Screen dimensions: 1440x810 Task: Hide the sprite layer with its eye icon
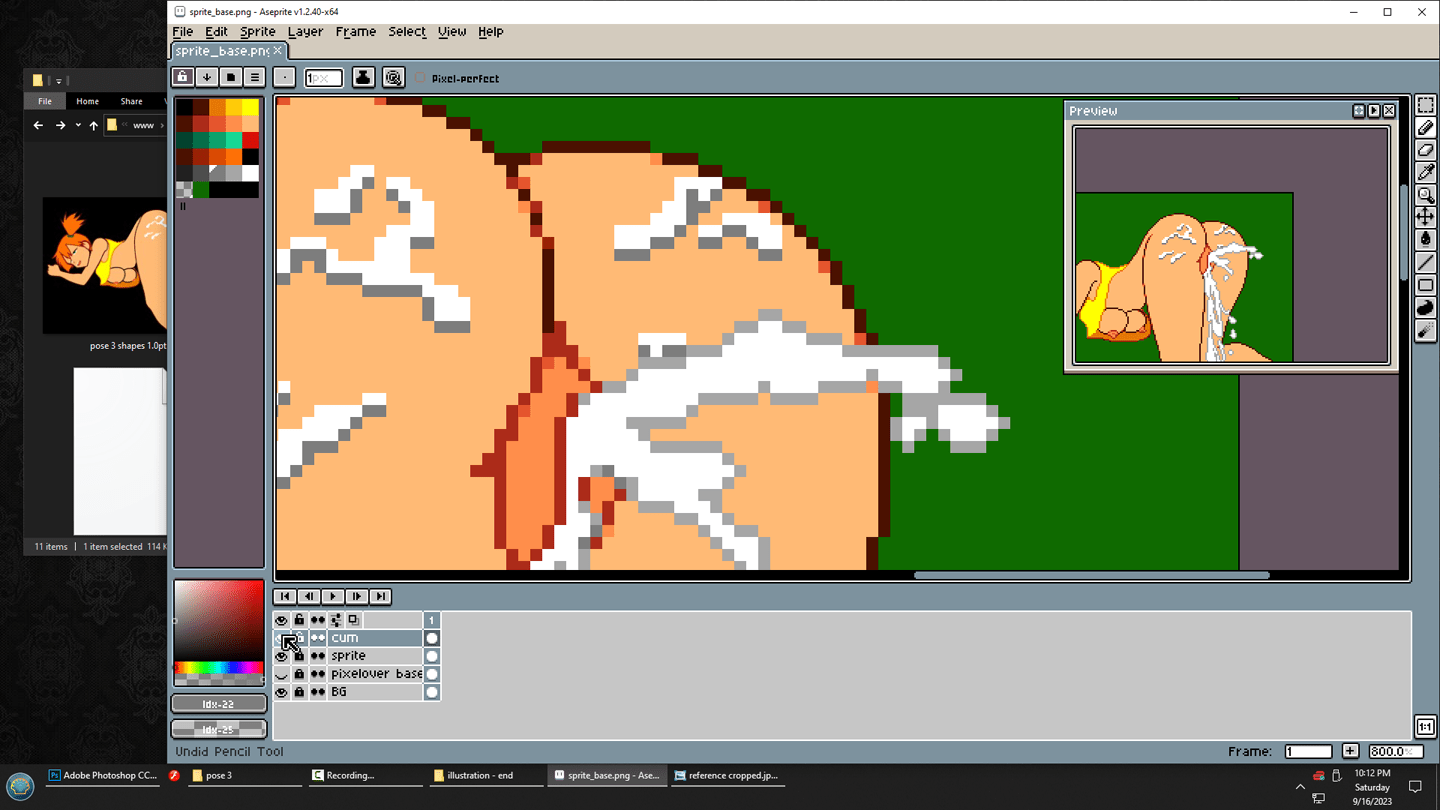click(281, 656)
